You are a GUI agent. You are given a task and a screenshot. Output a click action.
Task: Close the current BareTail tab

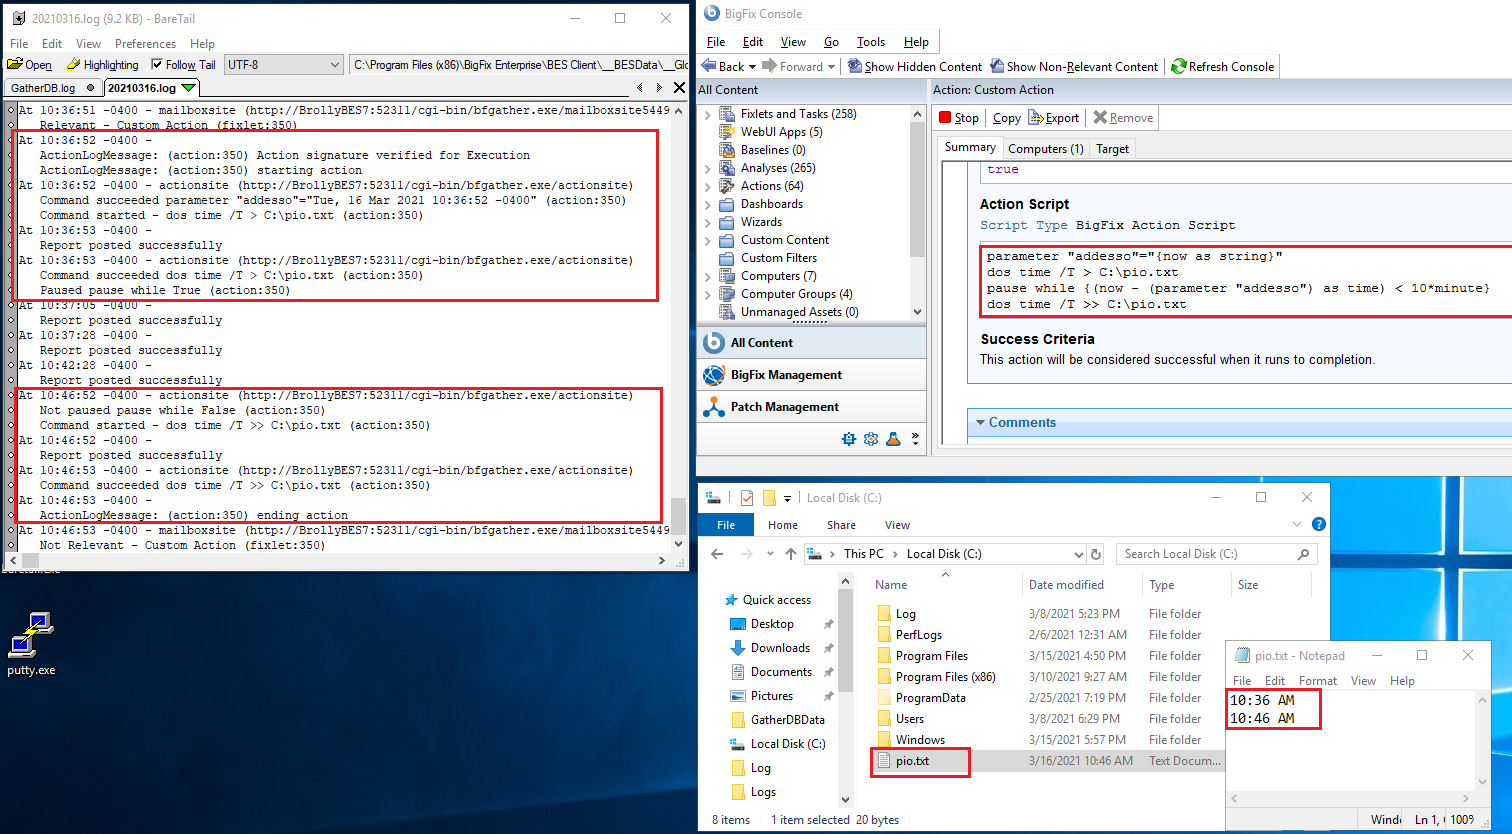click(x=677, y=88)
